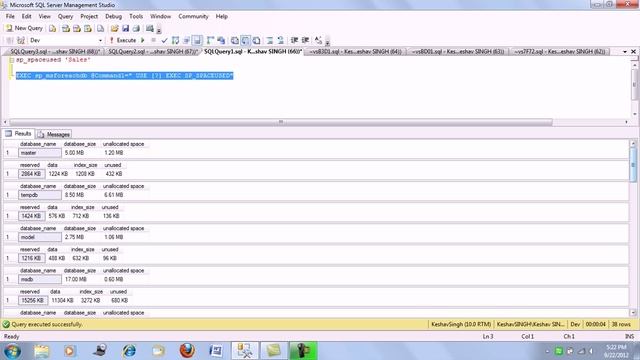
Task: Open Internet Explorer from the taskbar
Action: pos(129,351)
